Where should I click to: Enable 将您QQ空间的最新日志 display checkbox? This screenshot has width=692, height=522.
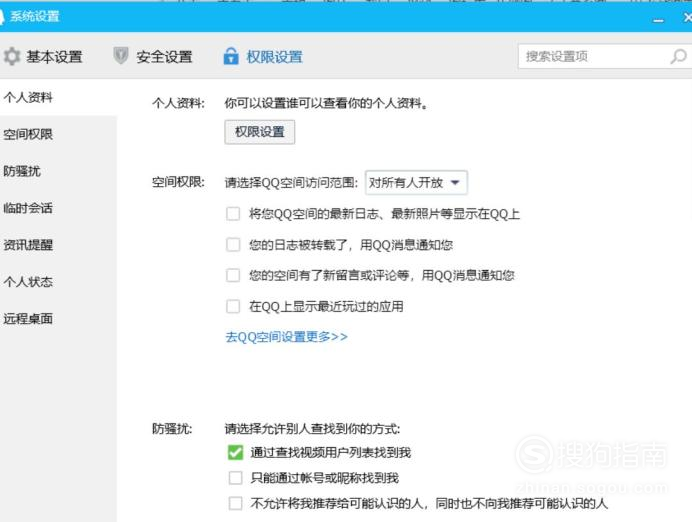[233, 214]
